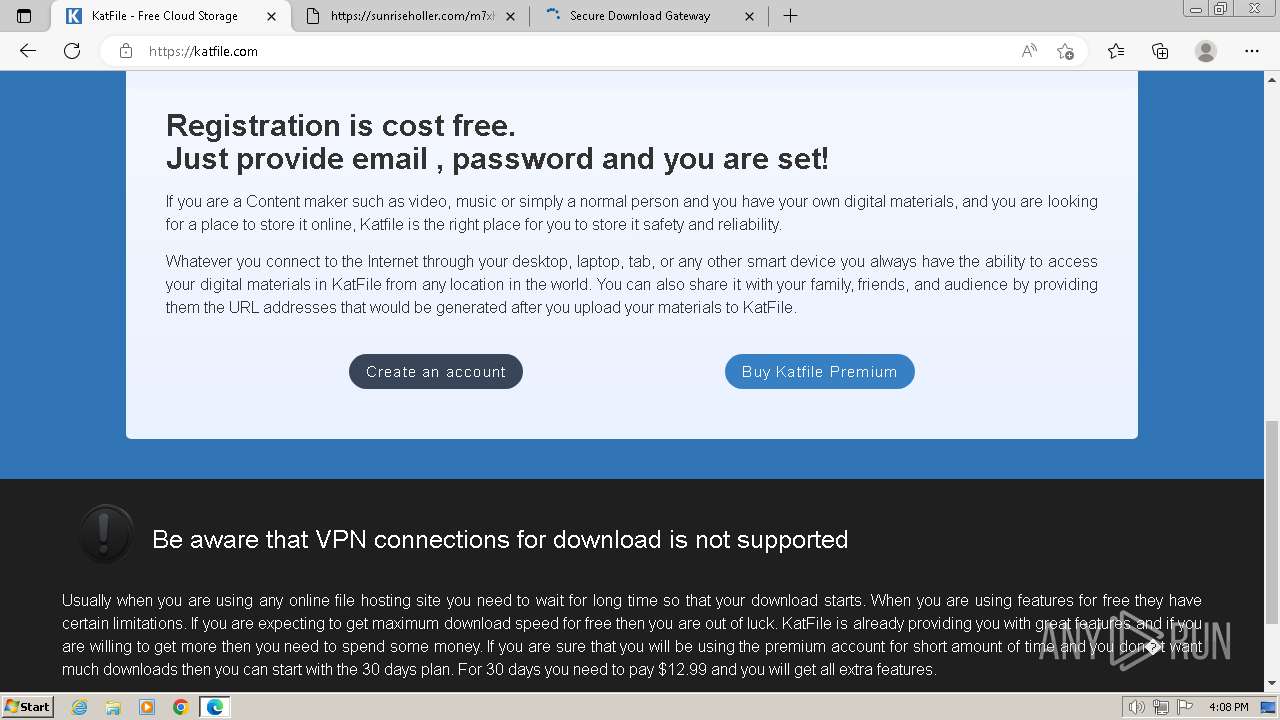Click the page vertical scrollbar thumb

(1272, 520)
